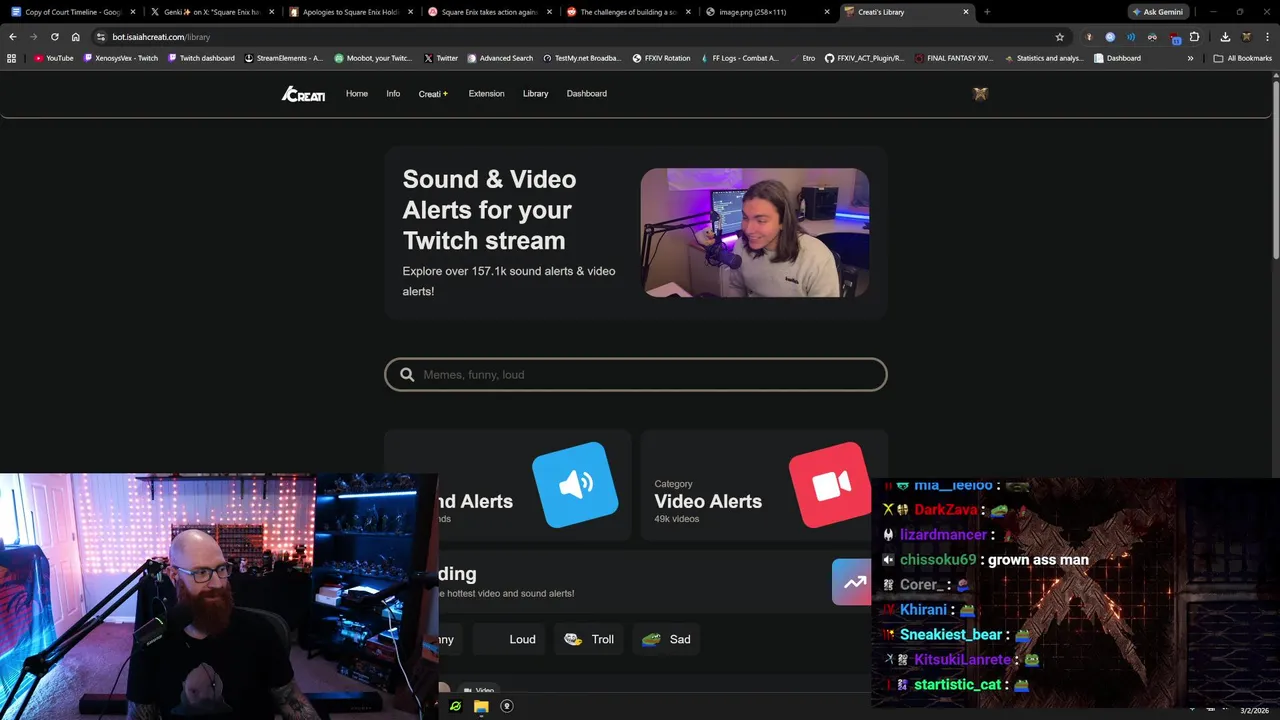
Task: Open the StreamElements bookmark
Action: 284,58
